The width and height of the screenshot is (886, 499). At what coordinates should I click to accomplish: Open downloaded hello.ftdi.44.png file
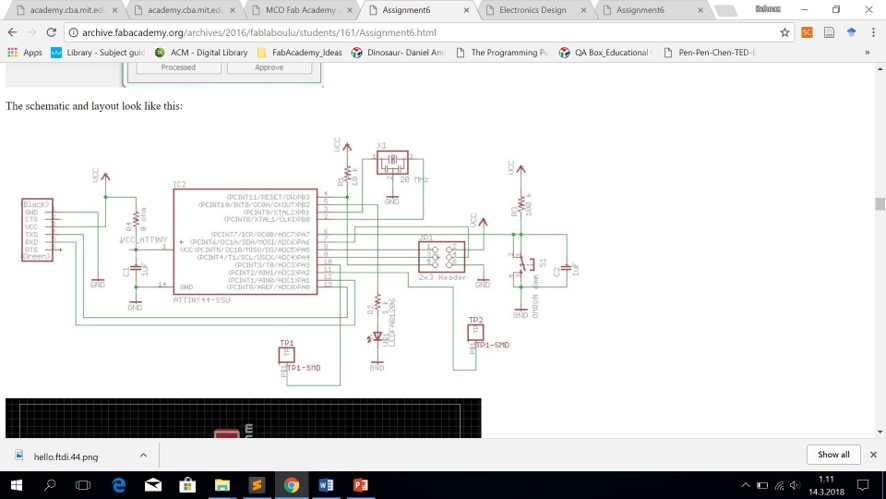click(x=66, y=456)
